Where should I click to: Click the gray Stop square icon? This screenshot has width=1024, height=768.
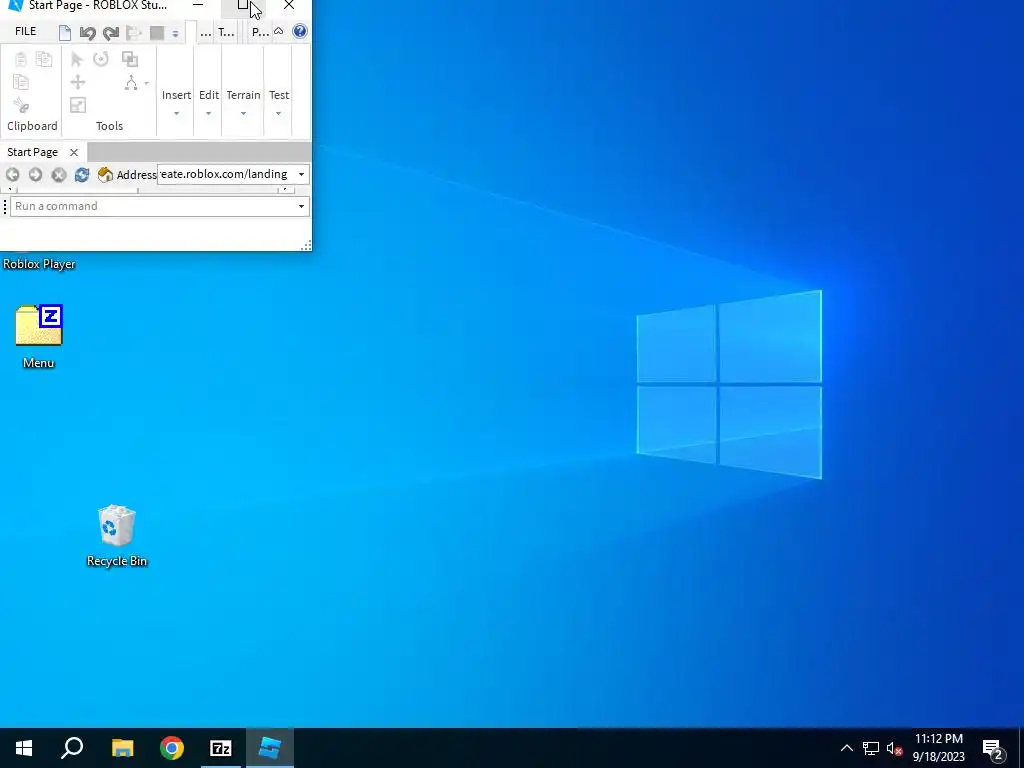[157, 33]
